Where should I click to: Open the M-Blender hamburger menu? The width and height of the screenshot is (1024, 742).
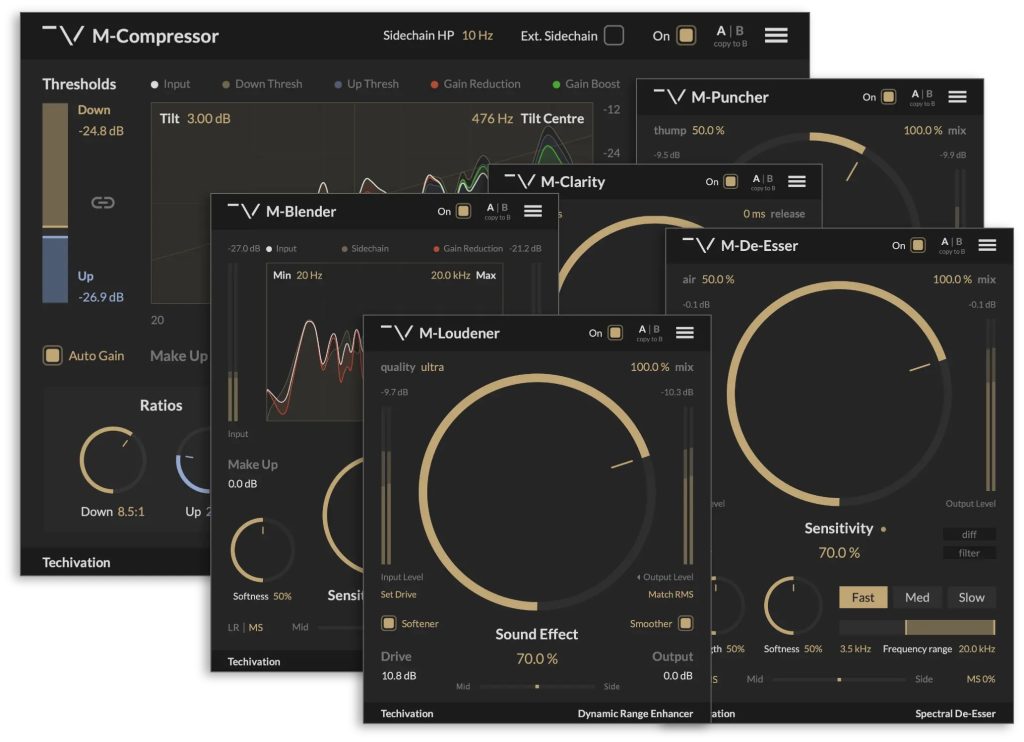532,211
